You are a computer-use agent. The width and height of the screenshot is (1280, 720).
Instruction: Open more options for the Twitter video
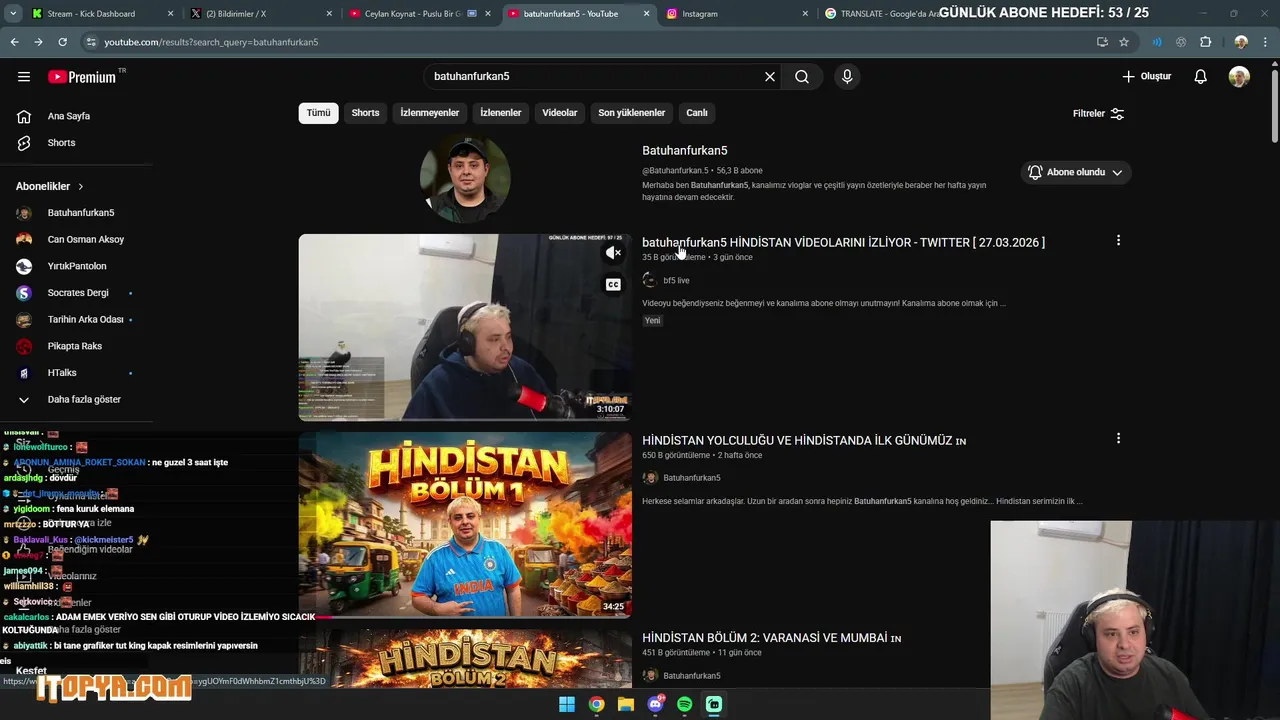[x=1118, y=240]
